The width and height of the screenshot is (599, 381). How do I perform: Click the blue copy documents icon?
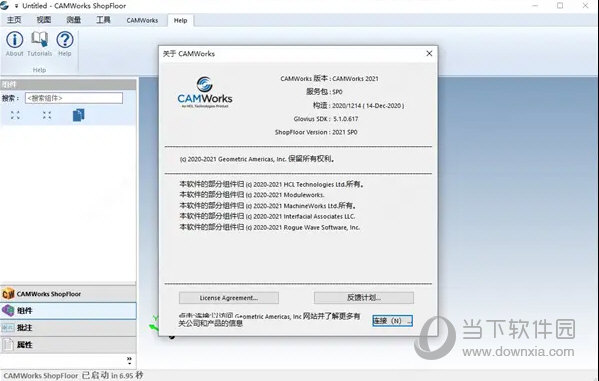78,115
